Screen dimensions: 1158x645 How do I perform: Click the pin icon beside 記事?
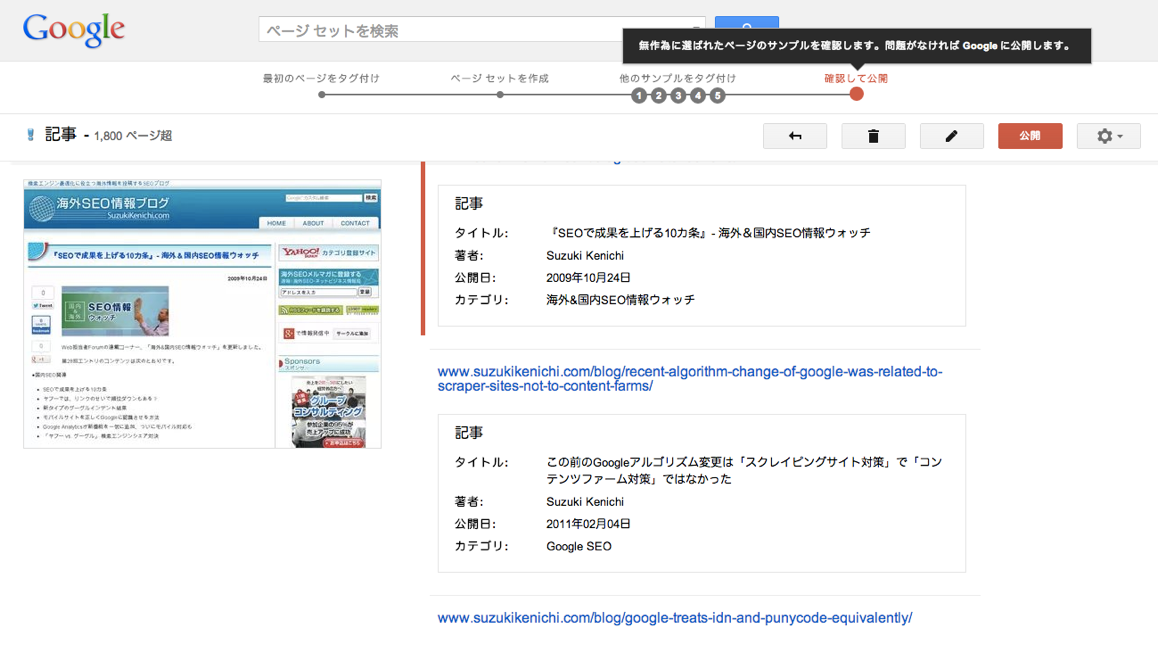coord(30,135)
